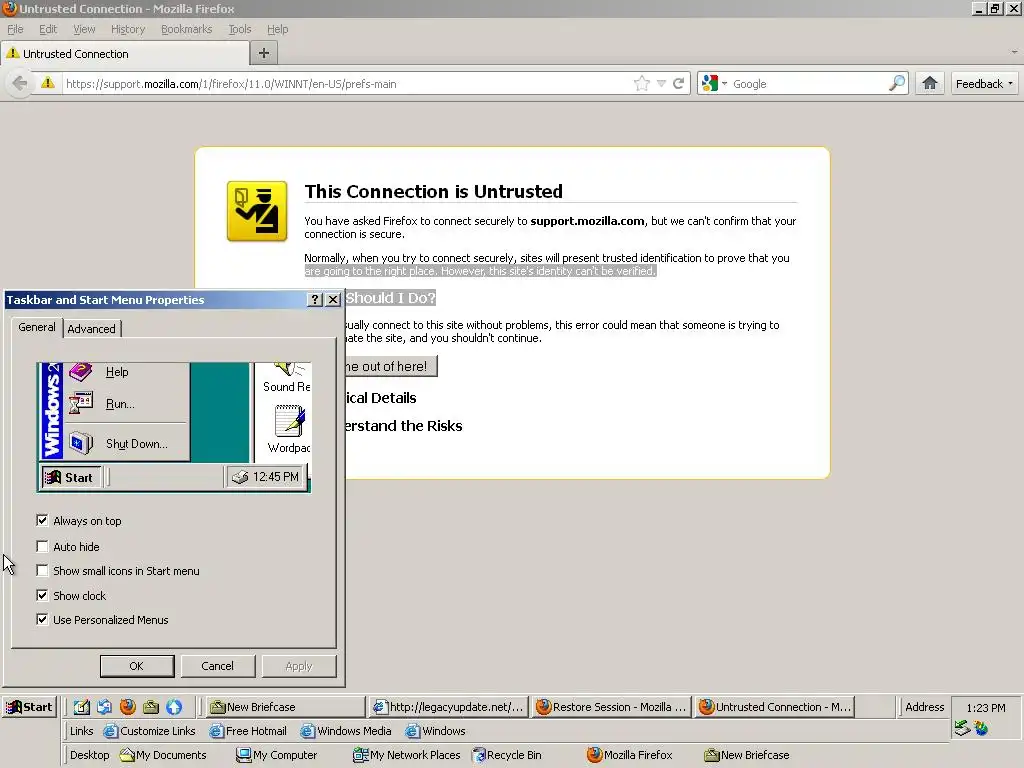Launch Firefox from the Quick Launch icon
The width and height of the screenshot is (1024, 768).
coord(128,707)
